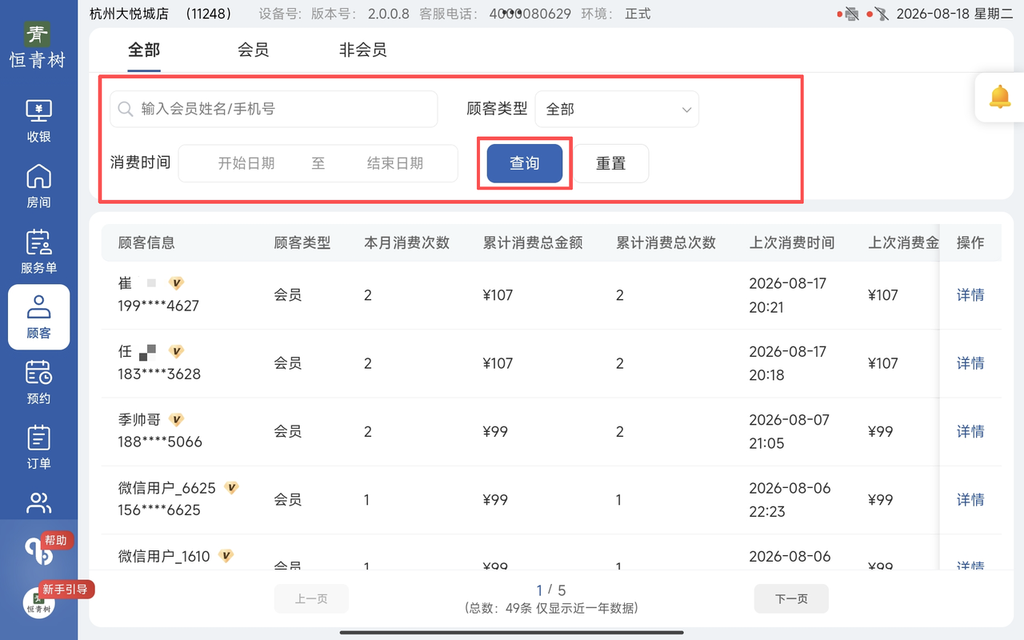
Task: Click the 上一页 previous page button
Action: [x=311, y=599]
